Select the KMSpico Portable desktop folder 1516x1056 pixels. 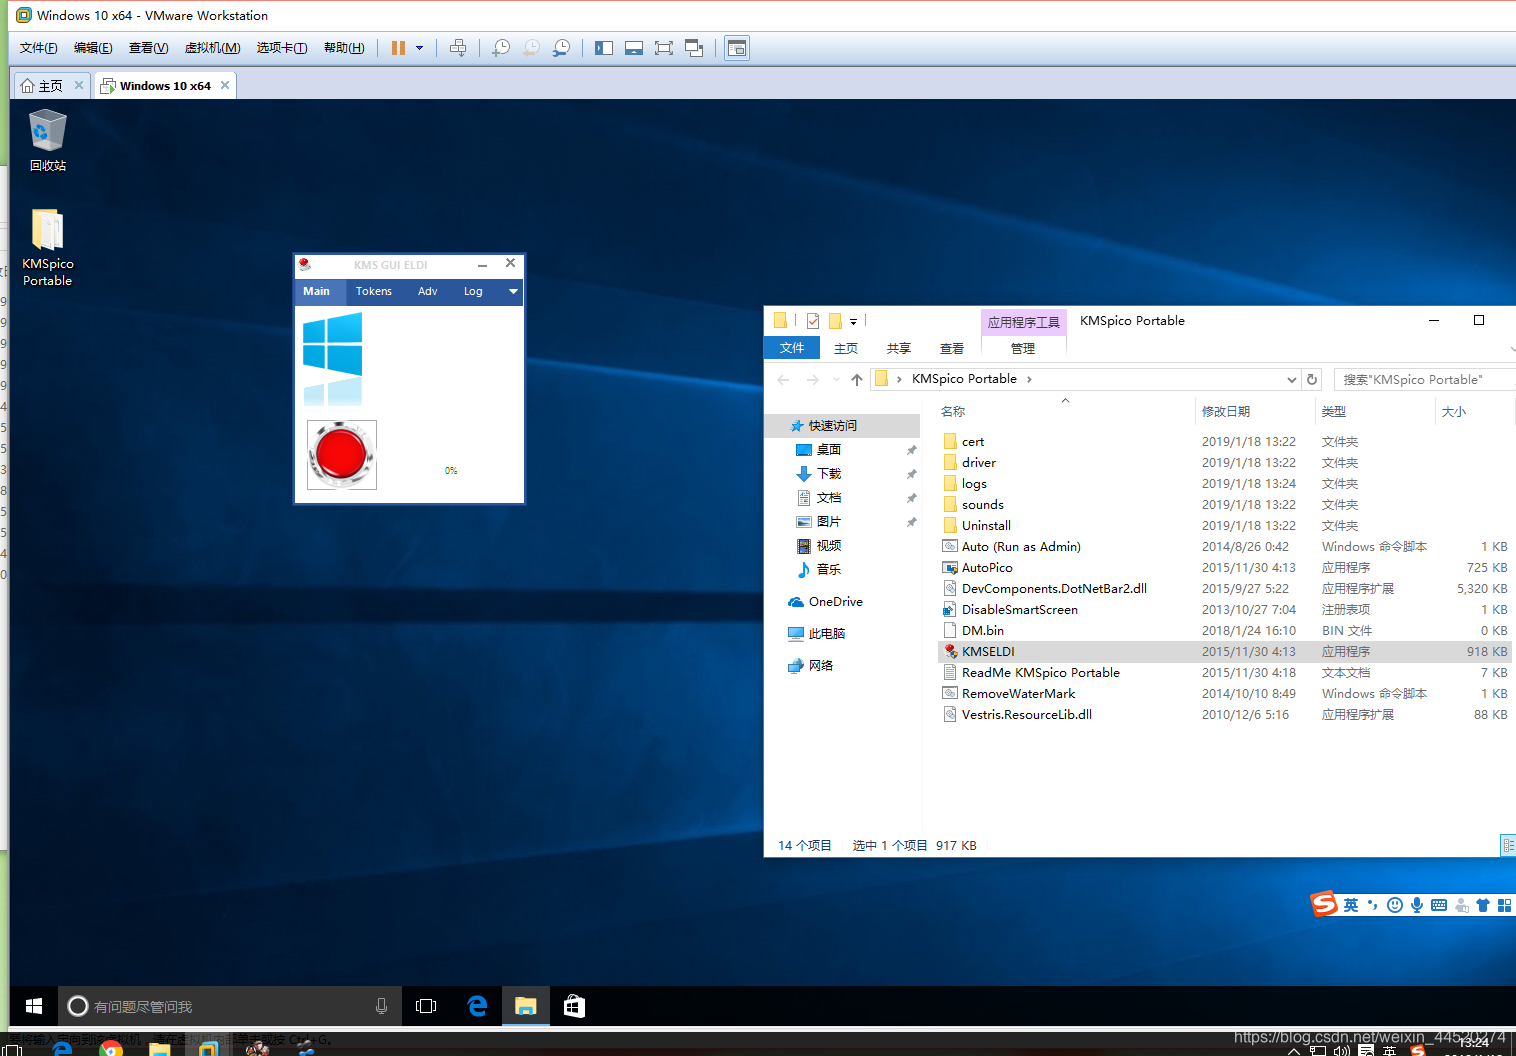click(47, 247)
